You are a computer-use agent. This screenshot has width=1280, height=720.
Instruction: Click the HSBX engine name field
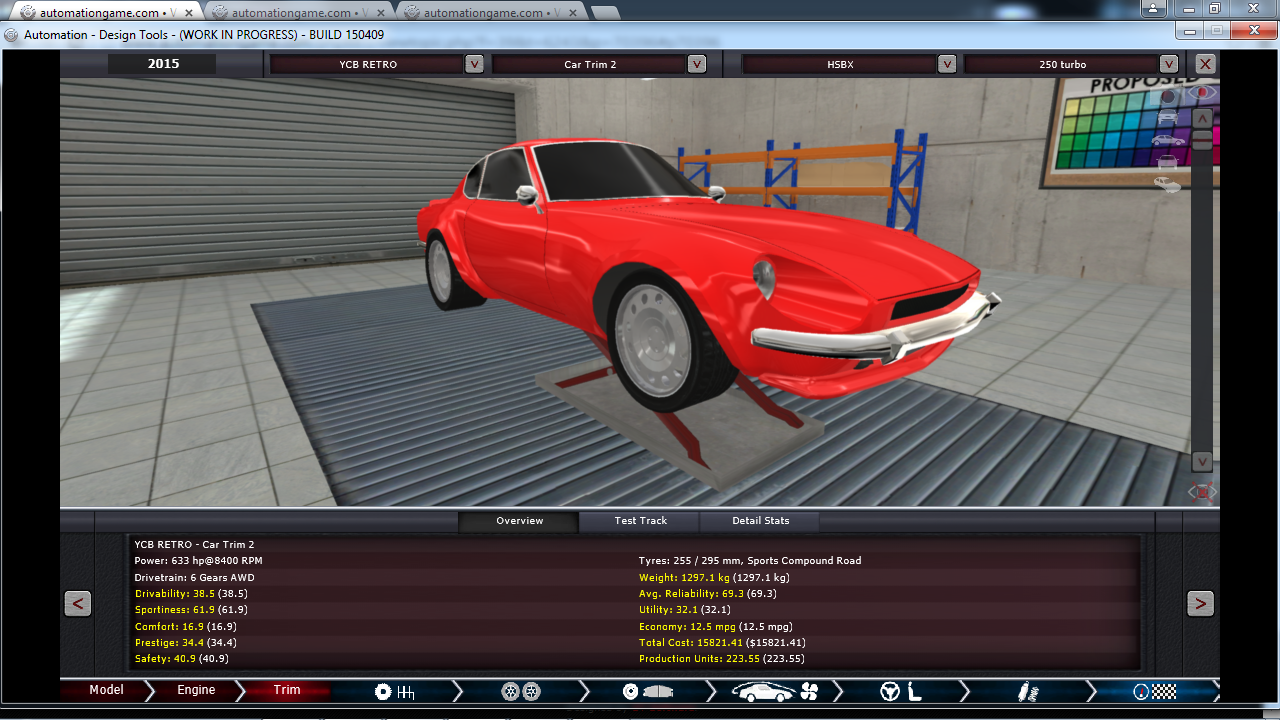[840, 64]
